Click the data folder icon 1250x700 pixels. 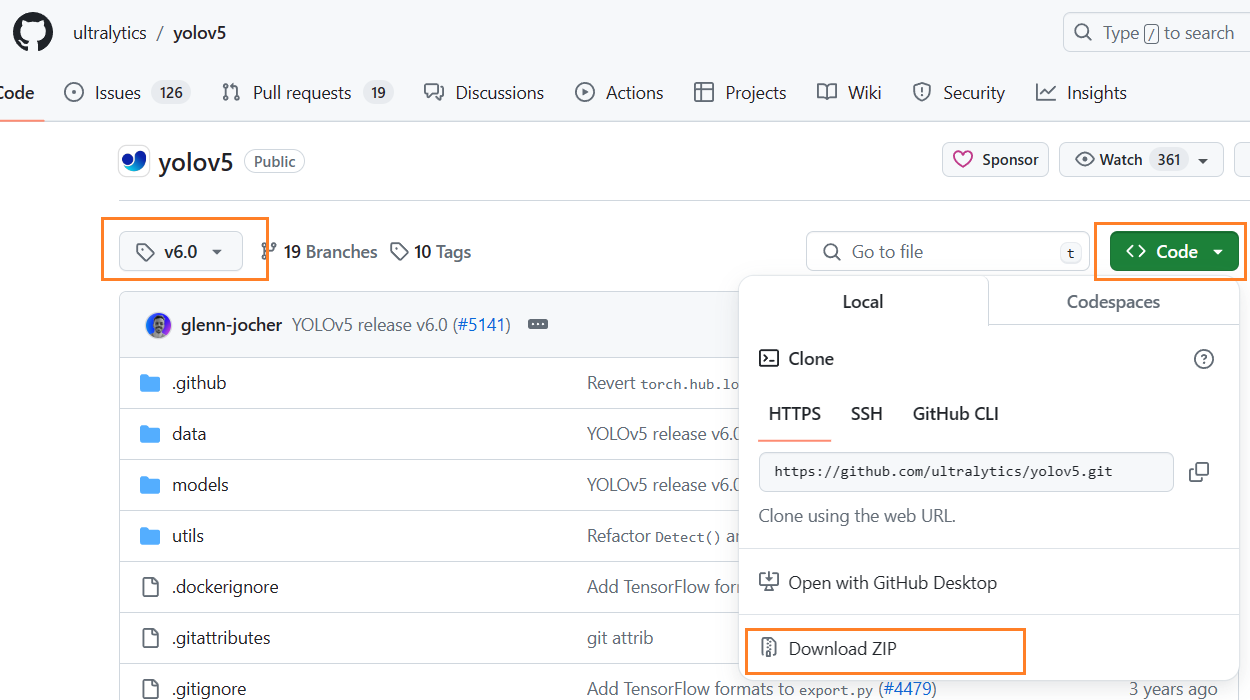pyautogui.click(x=150, y=434)
